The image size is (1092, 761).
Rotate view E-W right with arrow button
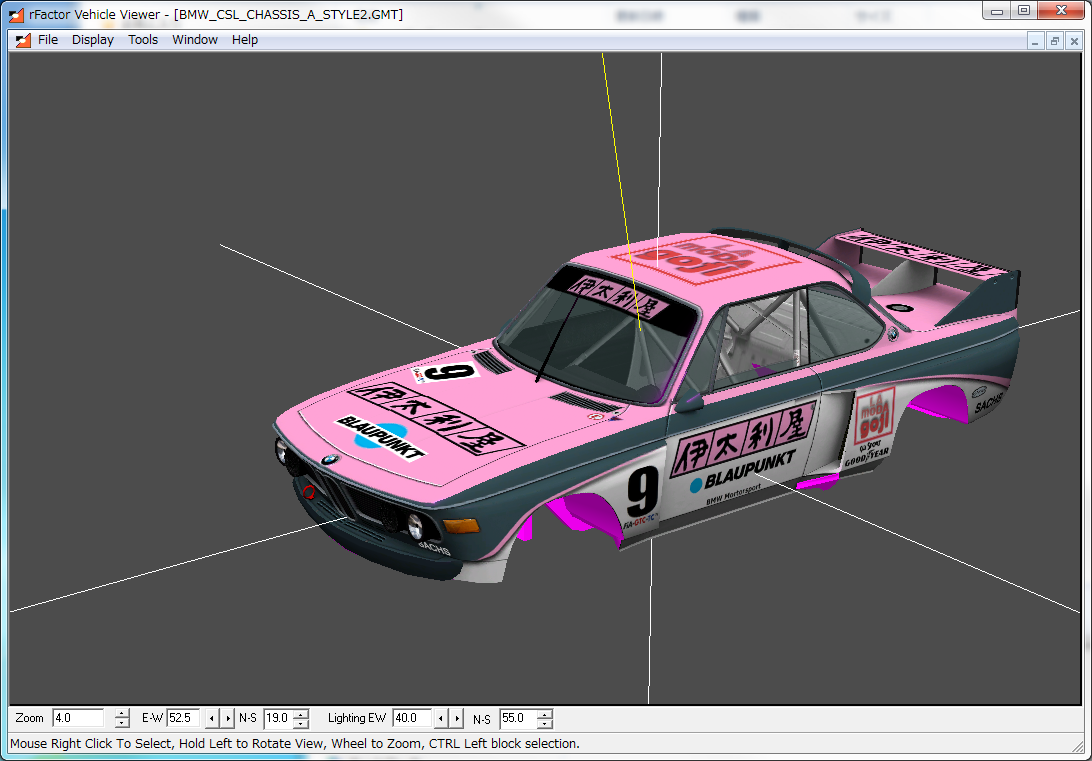(x=228, y=718)
